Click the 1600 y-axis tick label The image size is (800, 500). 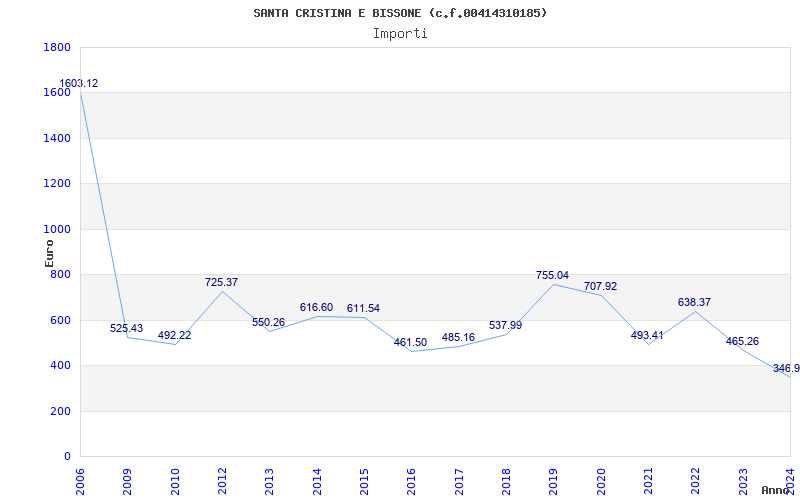(x=57, y=93)
